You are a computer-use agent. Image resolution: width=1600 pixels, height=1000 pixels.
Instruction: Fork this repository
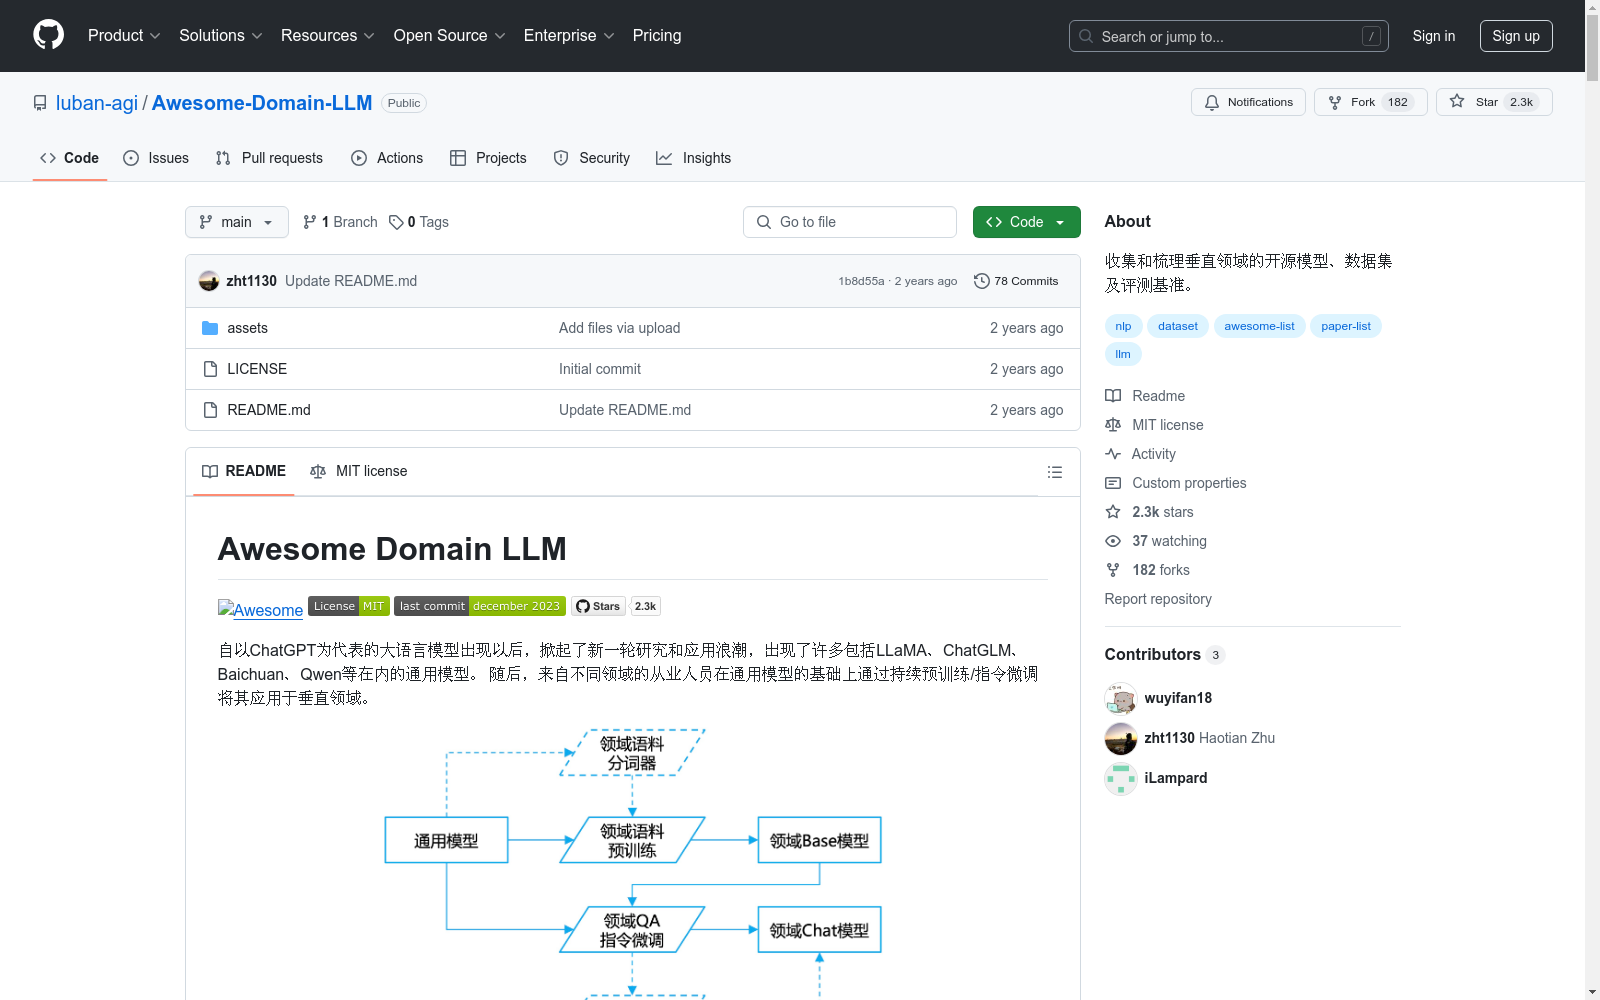pyautogui.click(x=1370, y=102)
